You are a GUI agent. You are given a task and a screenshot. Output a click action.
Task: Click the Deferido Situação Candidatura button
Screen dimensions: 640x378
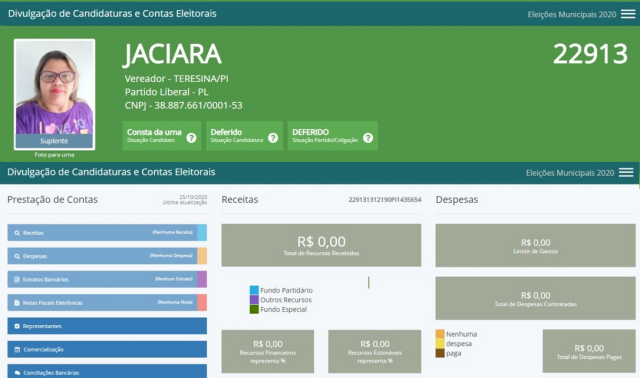pos(244,136)
